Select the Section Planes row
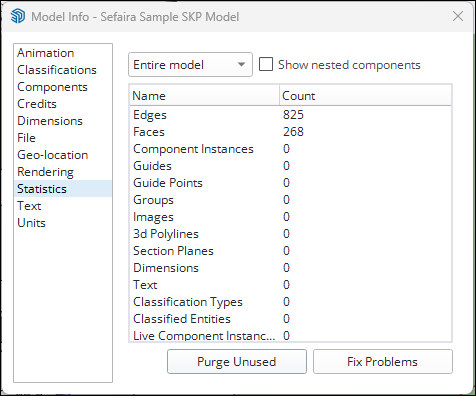Screen dimensions: 476x396 coord(290,251)
